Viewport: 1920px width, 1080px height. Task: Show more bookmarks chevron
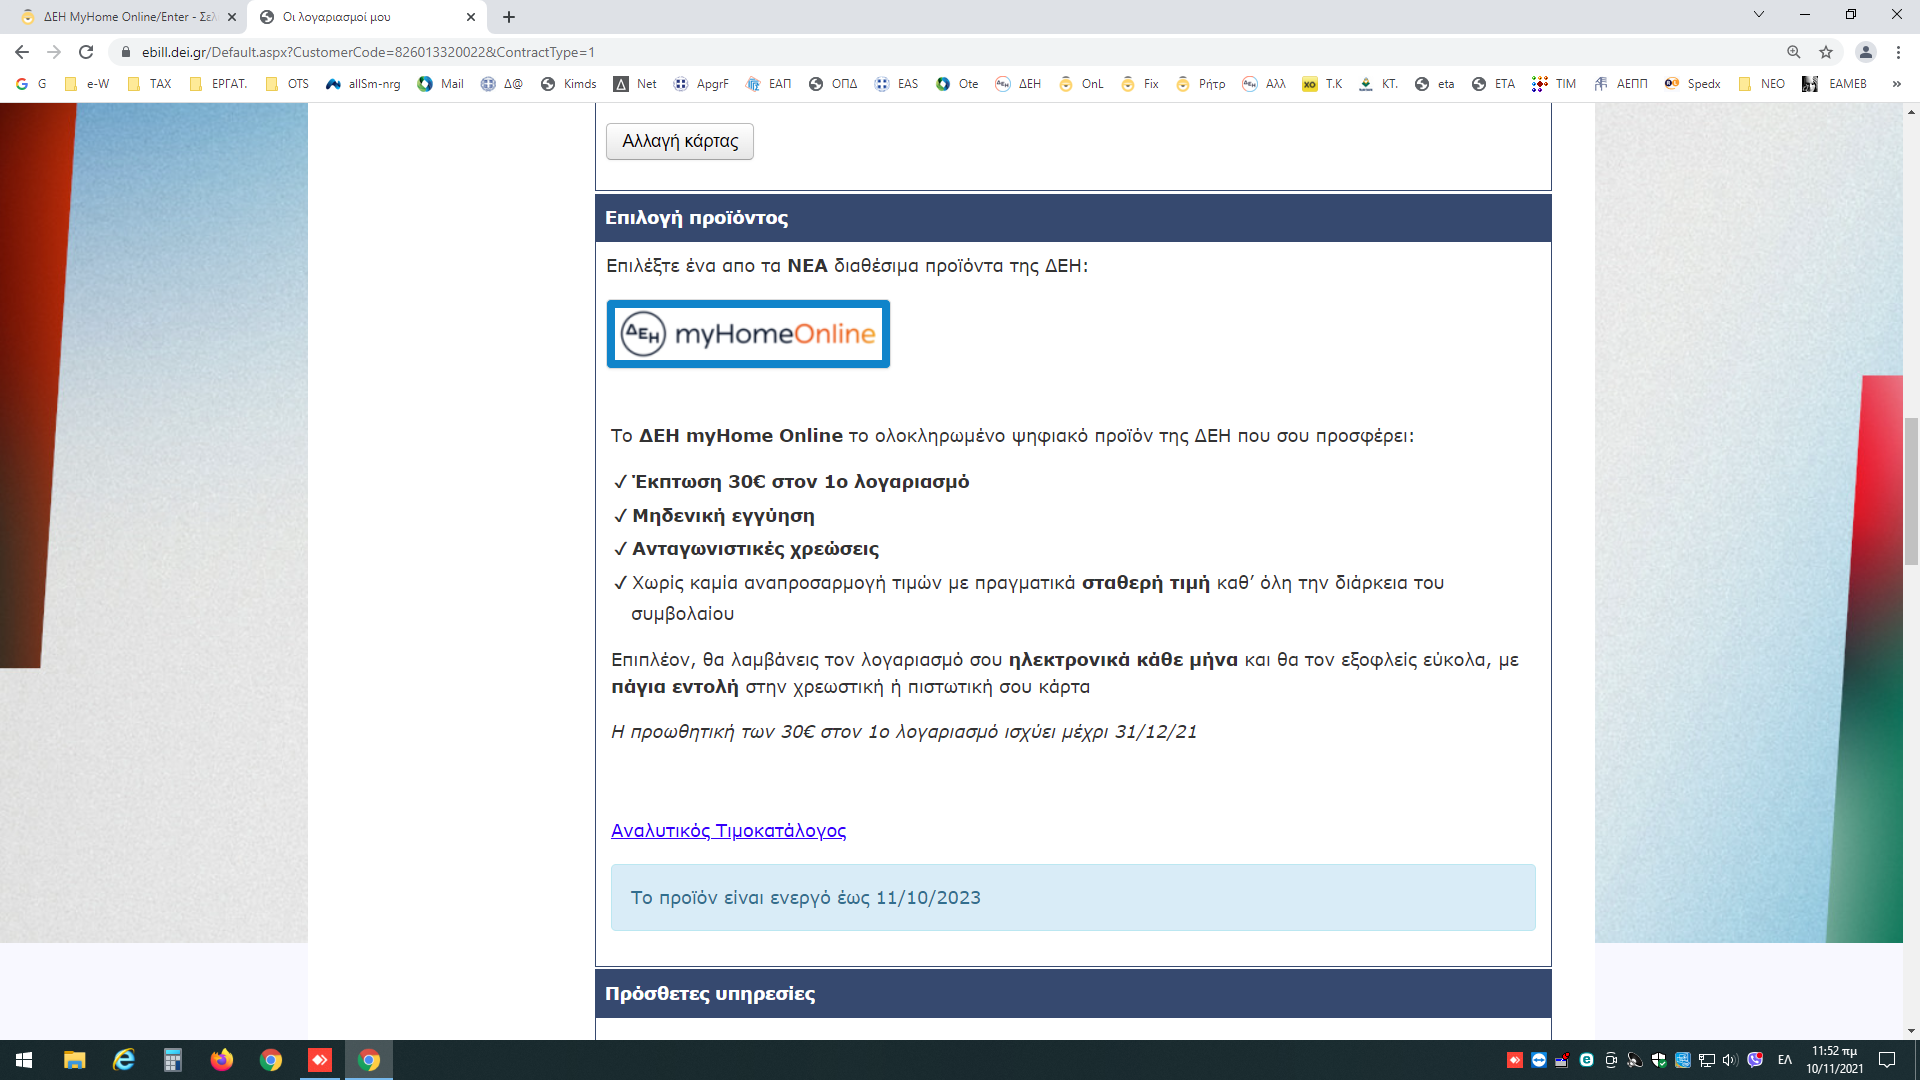(x=1896, y=84)
